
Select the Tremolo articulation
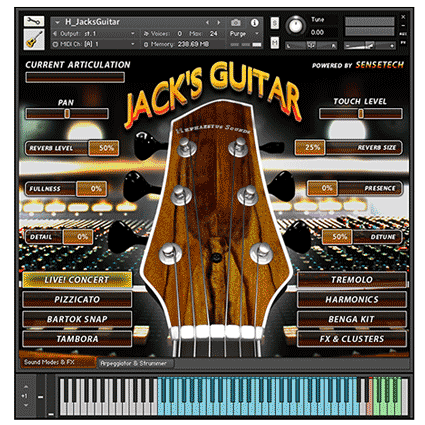[352, 280]
